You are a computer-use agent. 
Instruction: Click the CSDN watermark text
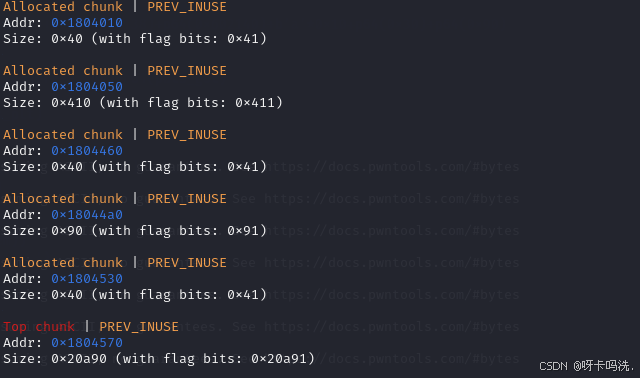click(x=587, y=366)
